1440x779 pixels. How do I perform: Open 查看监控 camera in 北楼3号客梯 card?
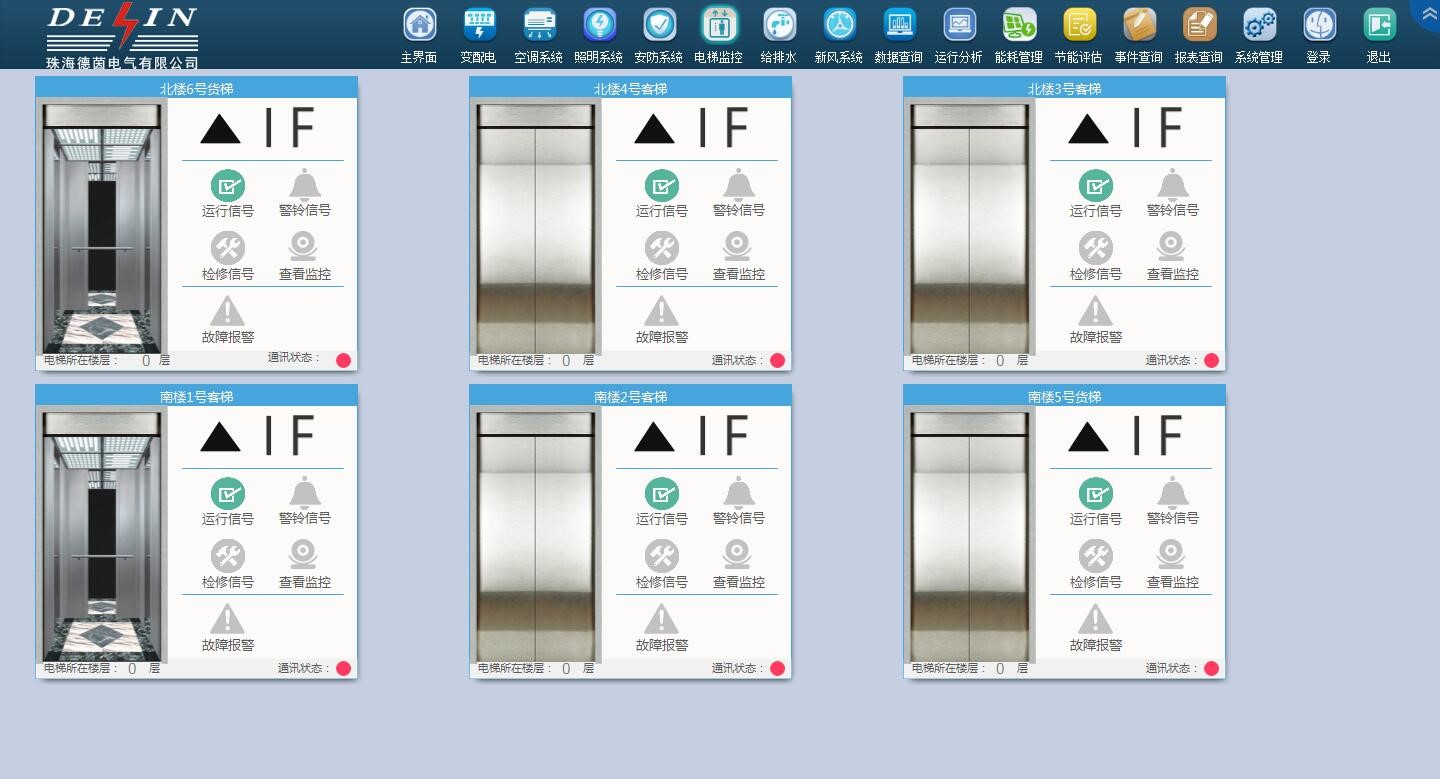(1173, 247)
